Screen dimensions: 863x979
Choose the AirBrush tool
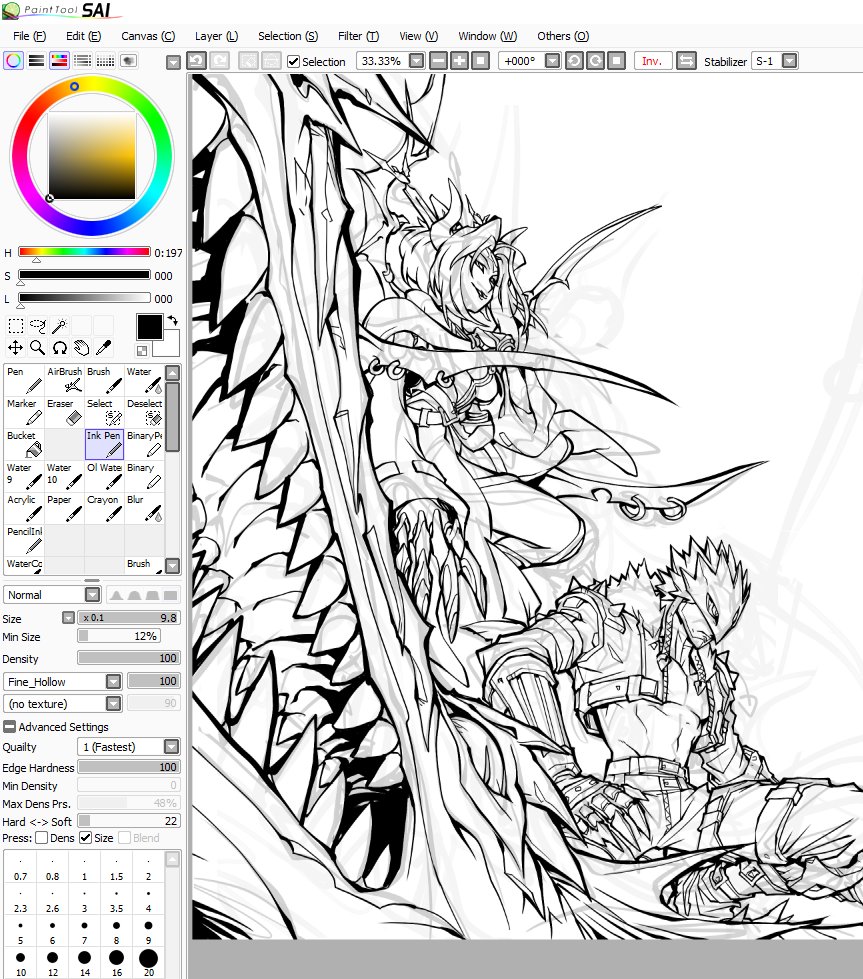point(64,380)
